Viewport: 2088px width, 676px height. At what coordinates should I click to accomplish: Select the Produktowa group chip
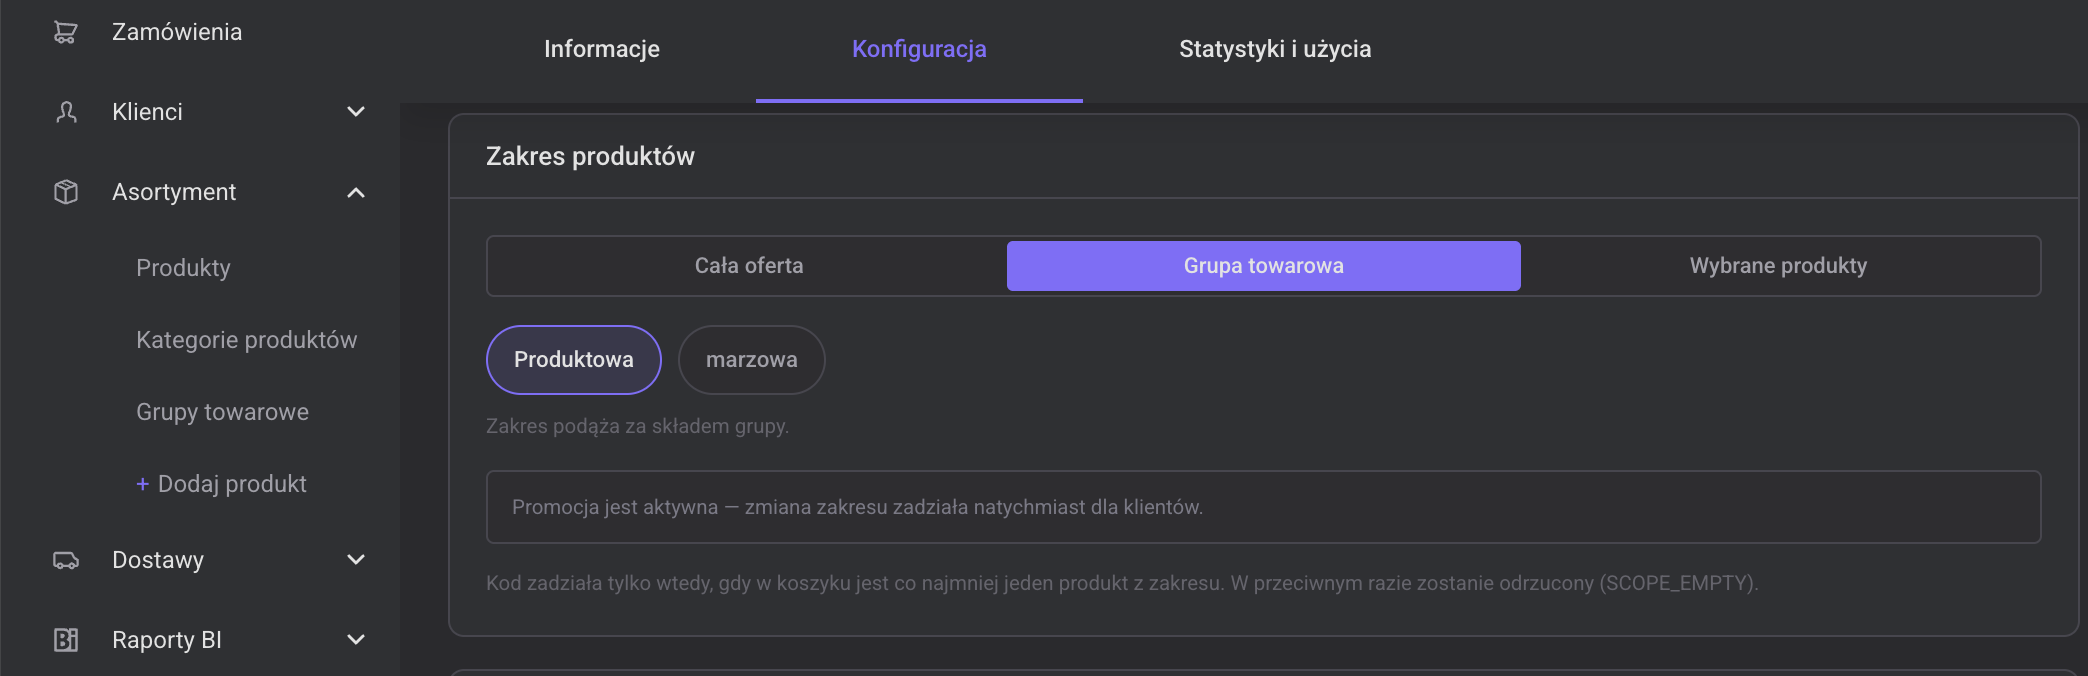pos(574,360)
